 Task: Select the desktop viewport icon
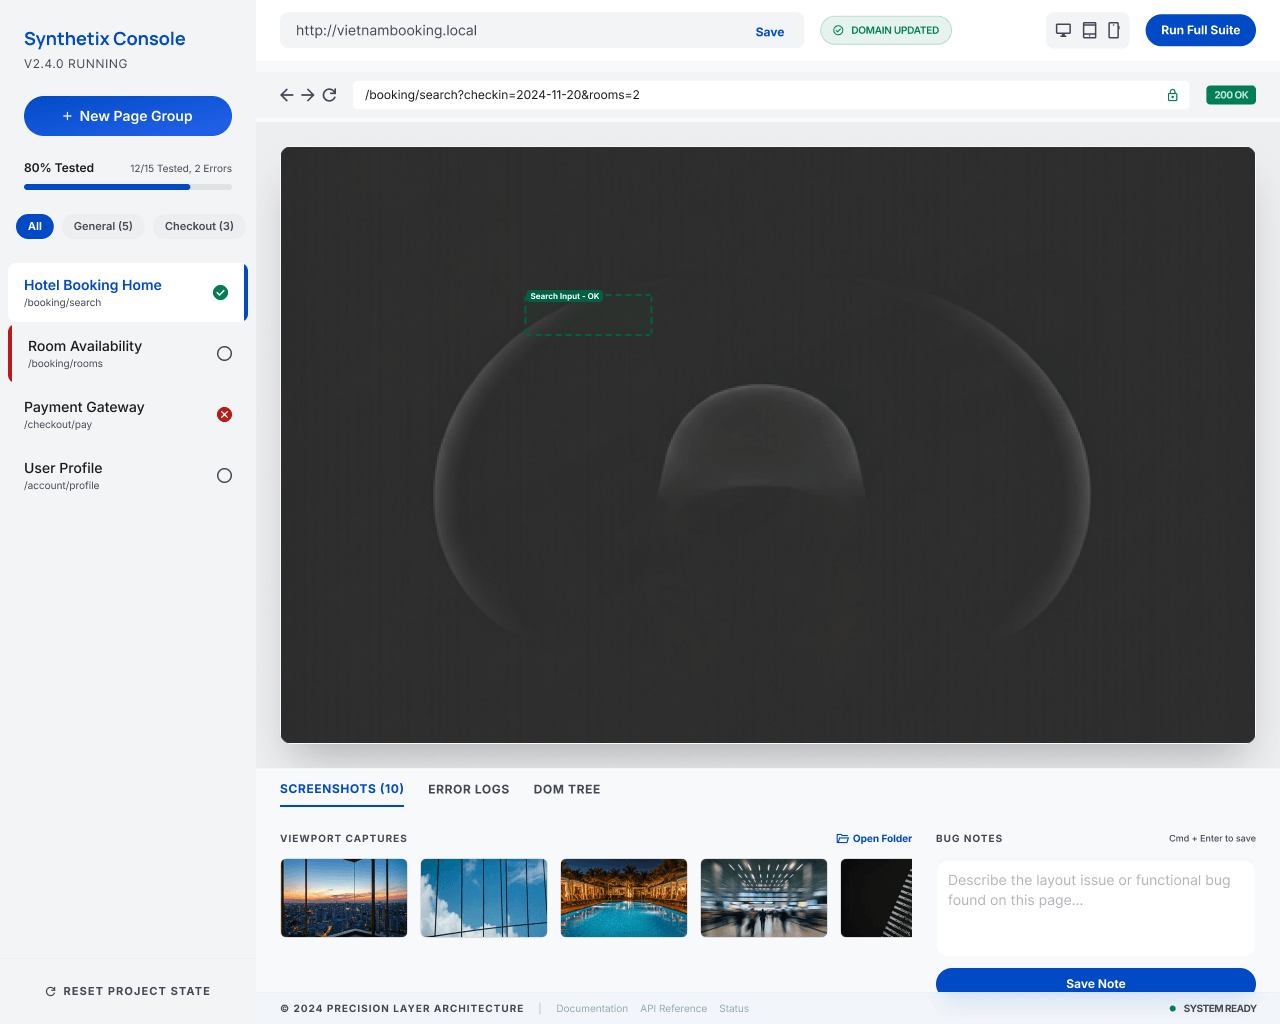tap(1063, 30)
